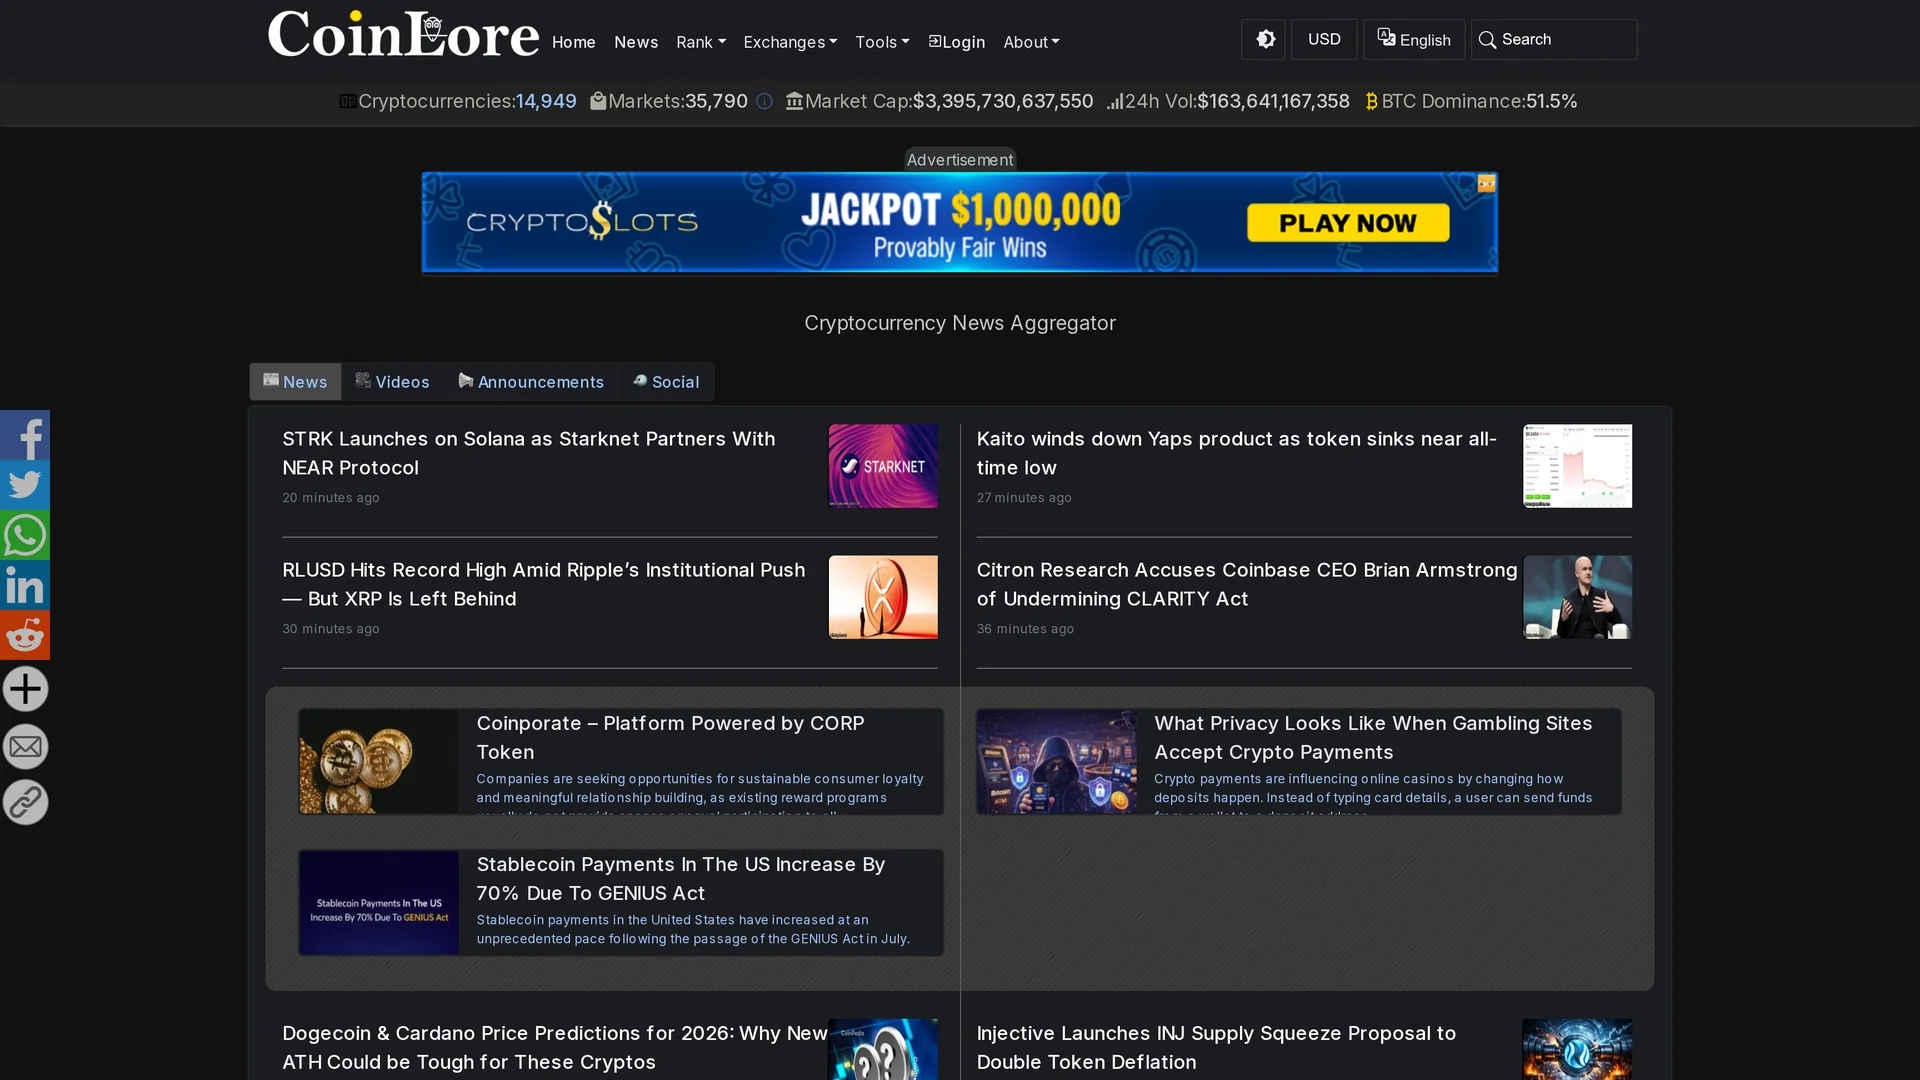Click the search magnifier icon
Image resolution: width=1920 pixels, height=1080 pixels.
pos(1487,40)
